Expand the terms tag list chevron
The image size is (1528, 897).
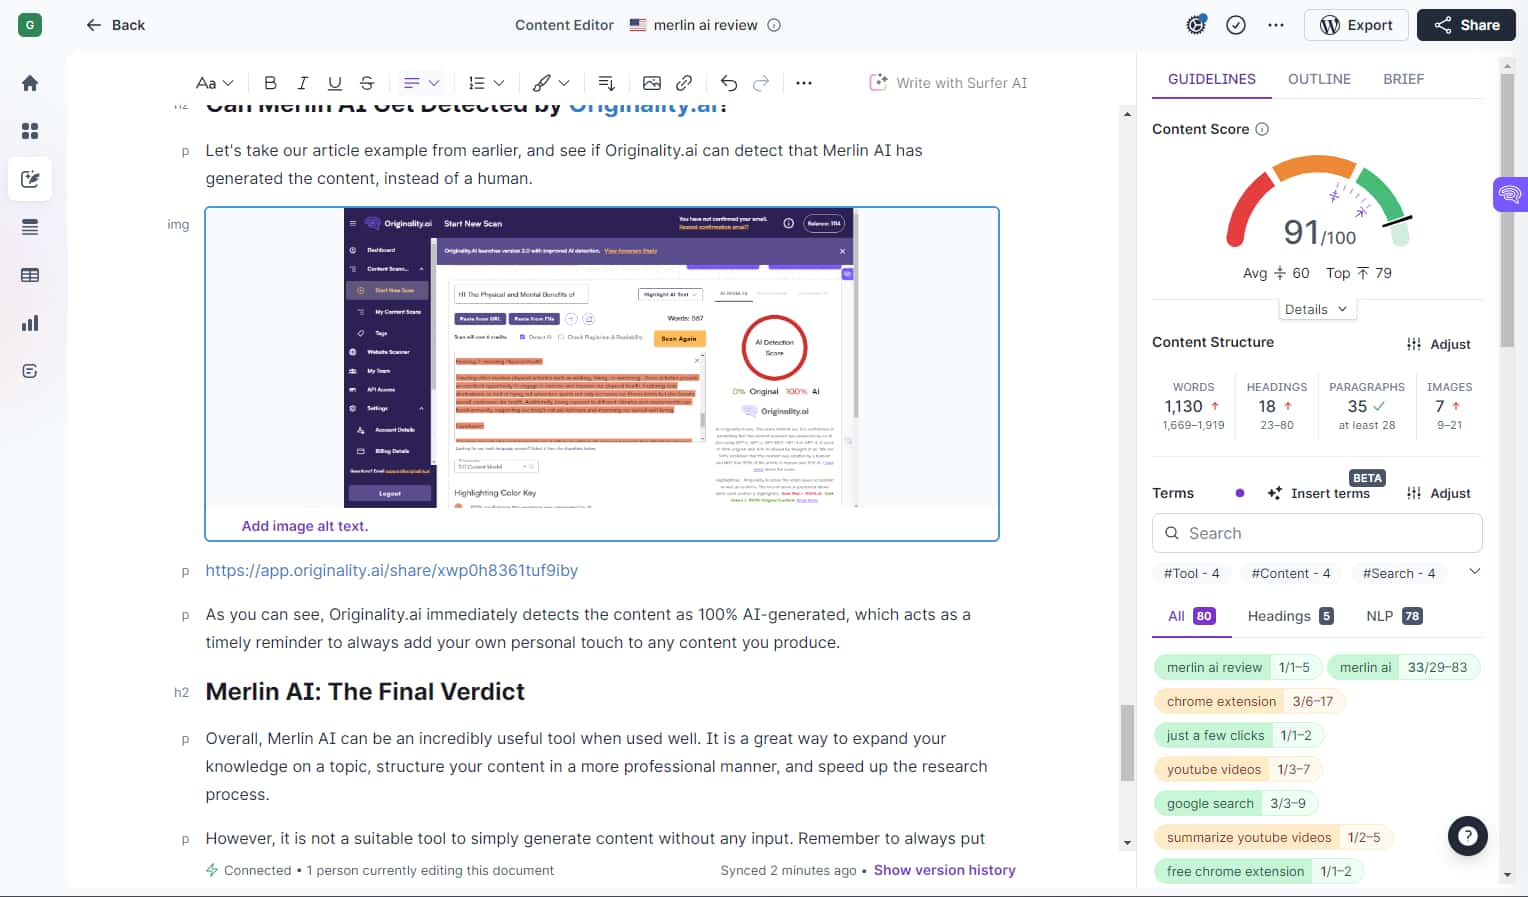(x=1474, y=571)
